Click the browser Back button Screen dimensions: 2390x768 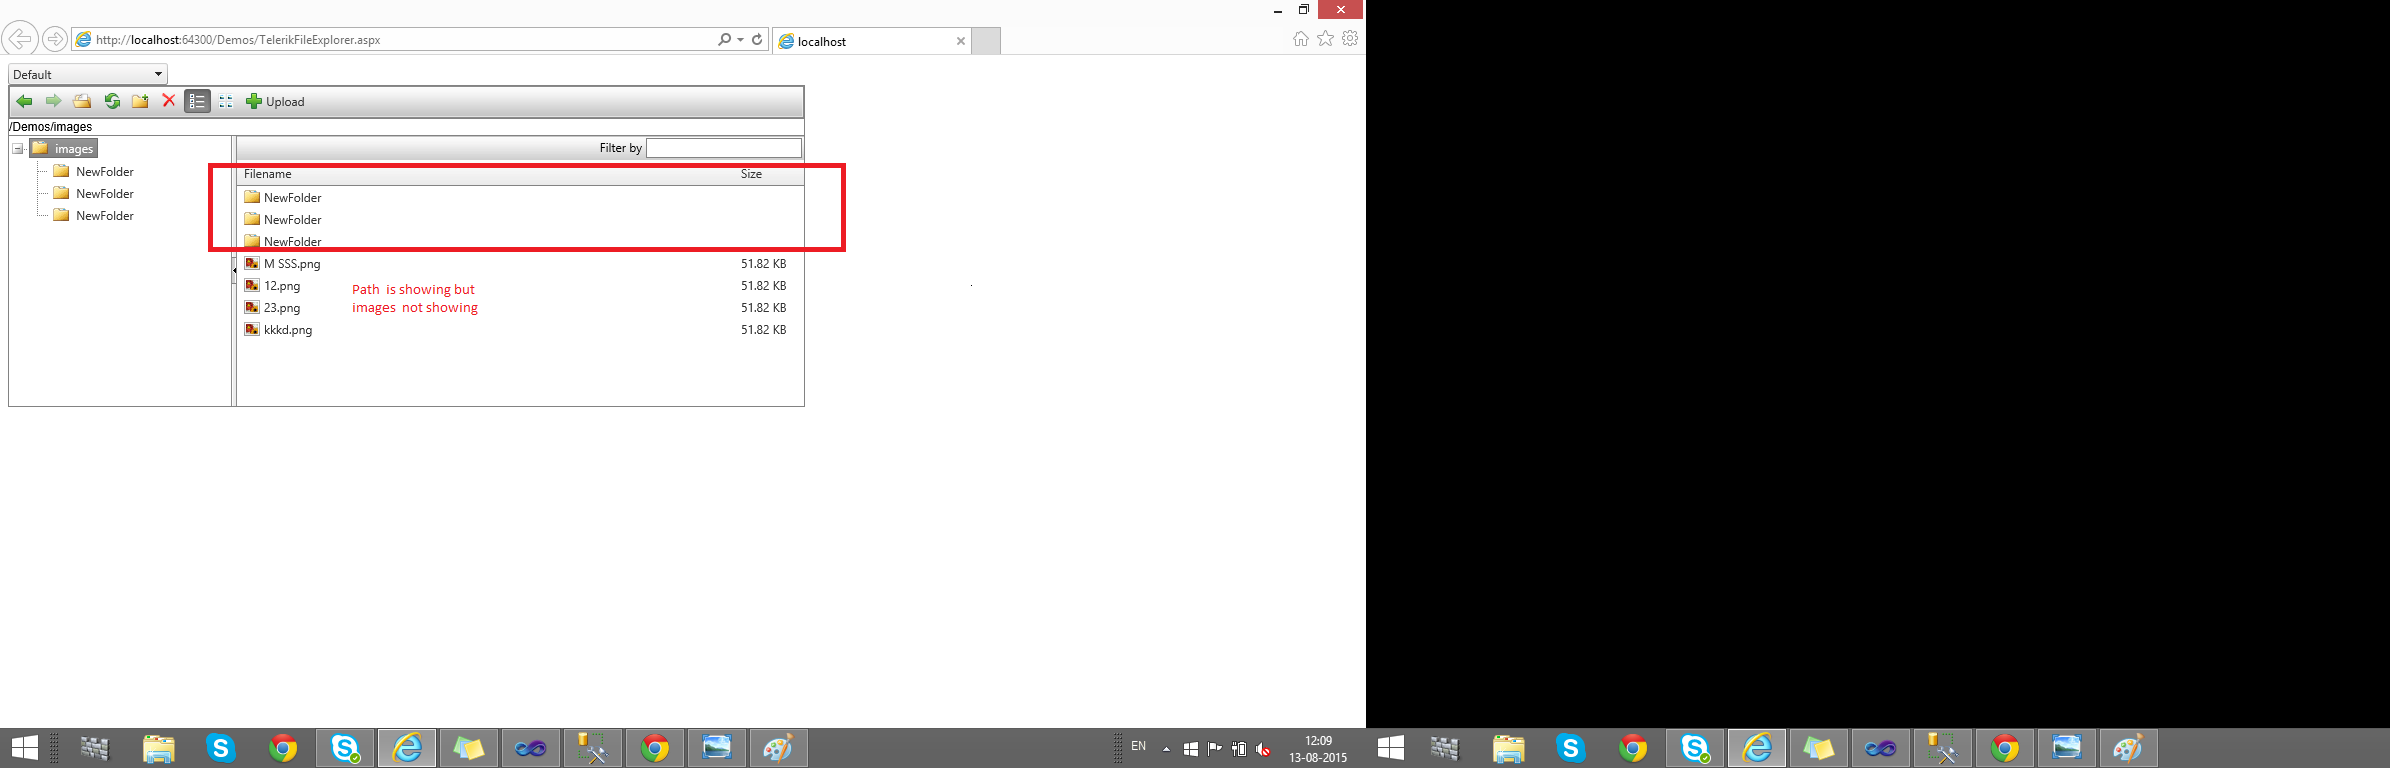click(x=20, y=39)
